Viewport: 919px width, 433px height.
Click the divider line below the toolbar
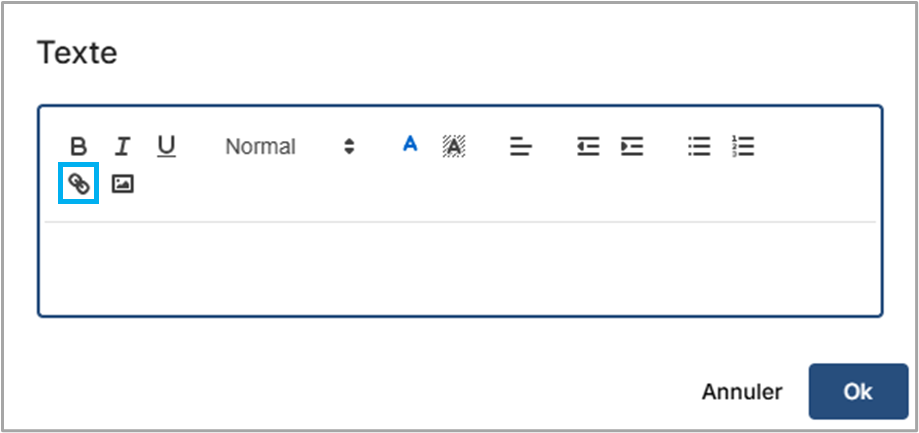pos(460,221)
